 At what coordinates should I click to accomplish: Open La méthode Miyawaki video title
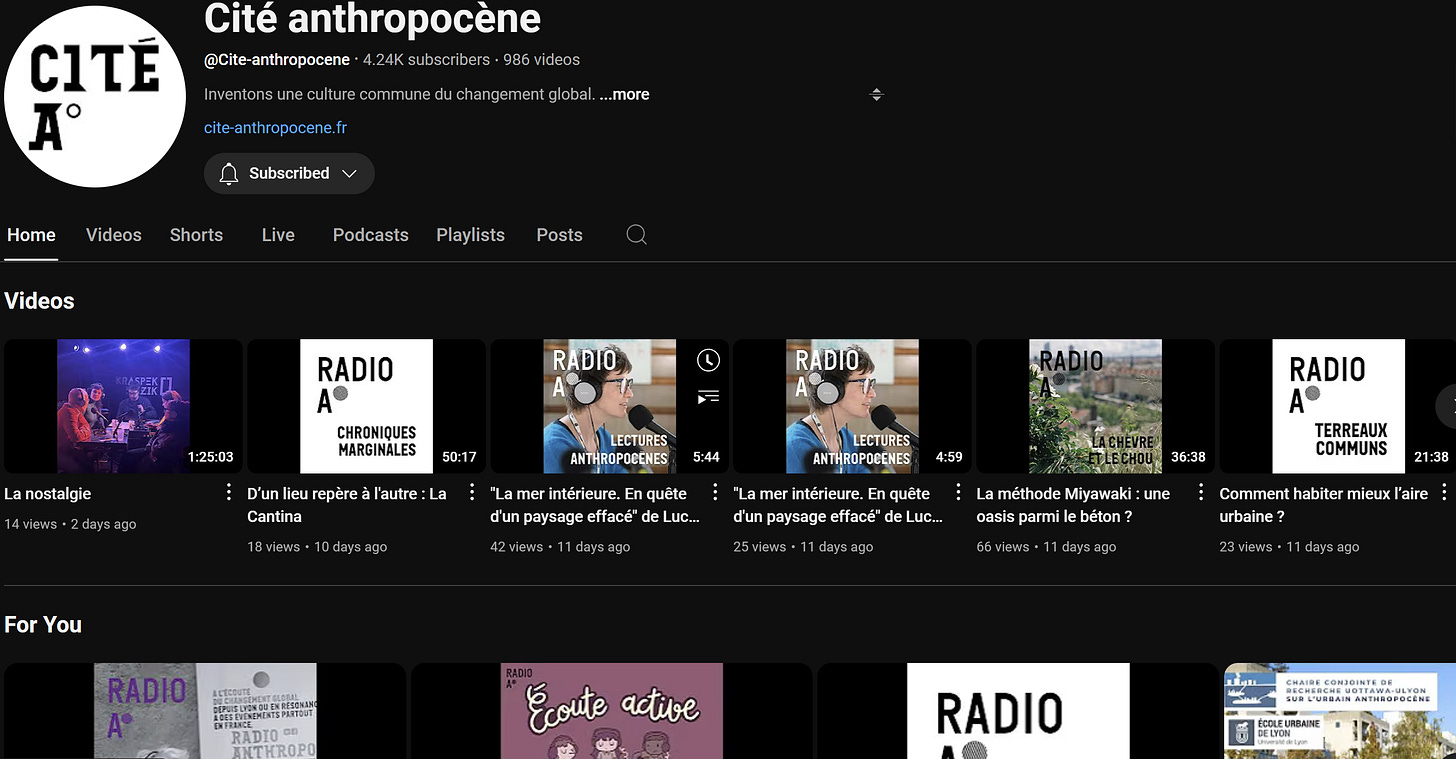coord(1073,505)
